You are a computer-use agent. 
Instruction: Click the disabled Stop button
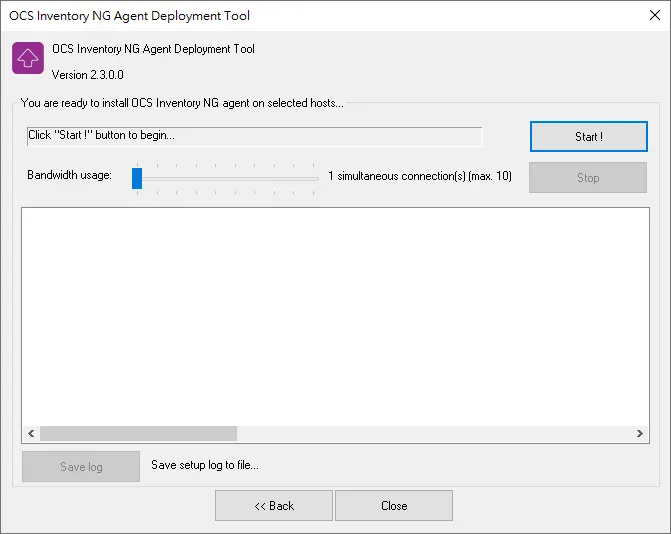[588, 178]
